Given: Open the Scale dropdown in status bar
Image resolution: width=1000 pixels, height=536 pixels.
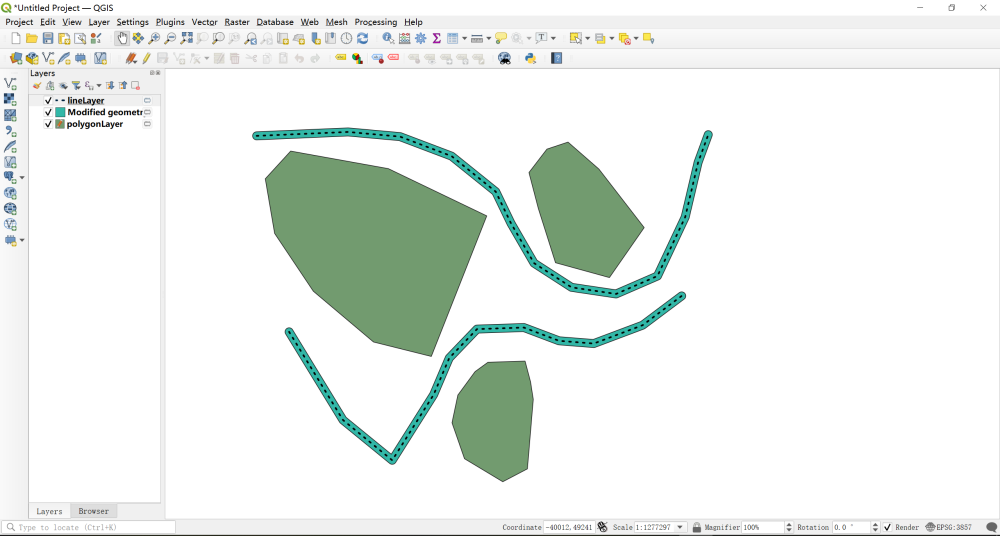Looking at the screenshot, I should tap(681, 528).
